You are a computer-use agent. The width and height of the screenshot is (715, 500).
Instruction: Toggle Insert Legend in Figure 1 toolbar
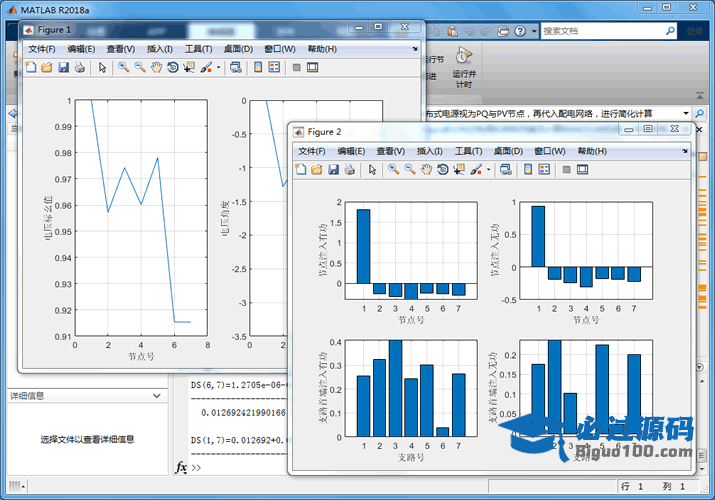pos(274,67)
